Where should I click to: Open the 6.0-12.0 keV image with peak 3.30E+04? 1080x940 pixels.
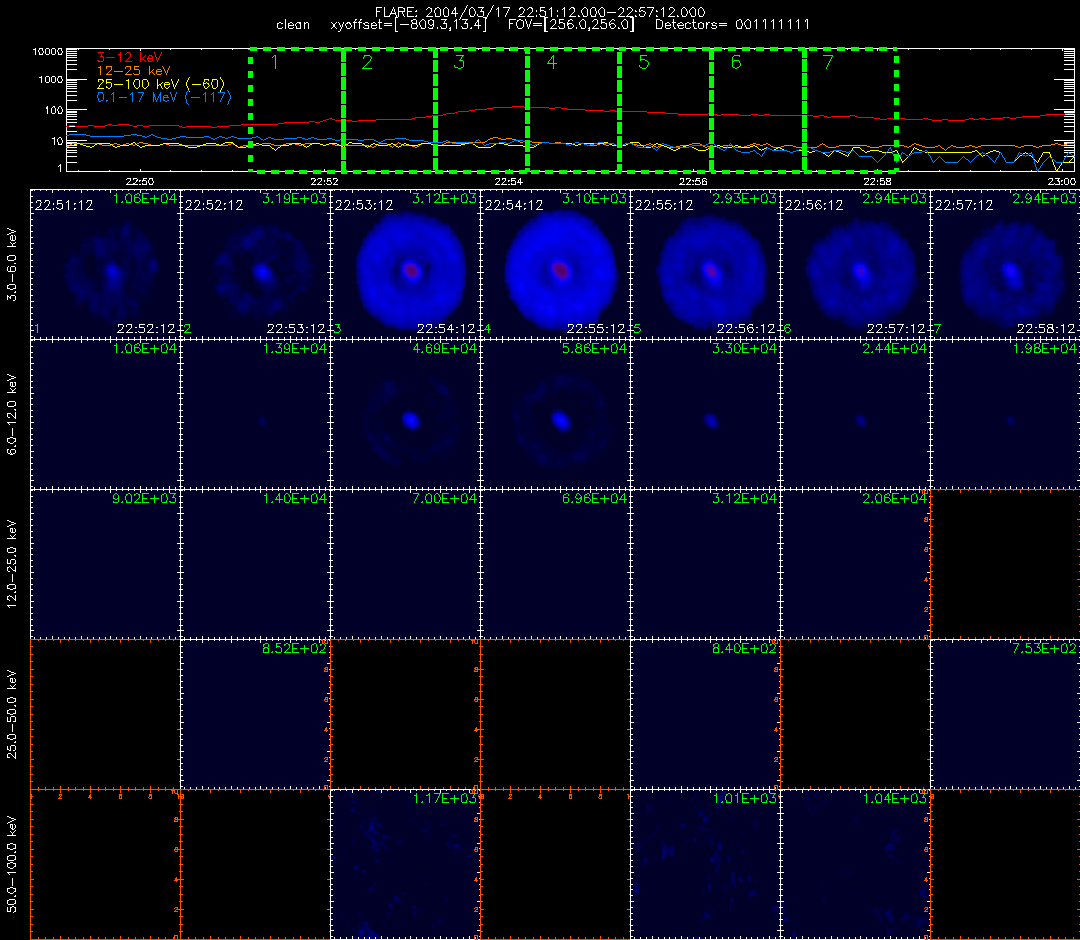pyautogui.click(x=705, y=415)
